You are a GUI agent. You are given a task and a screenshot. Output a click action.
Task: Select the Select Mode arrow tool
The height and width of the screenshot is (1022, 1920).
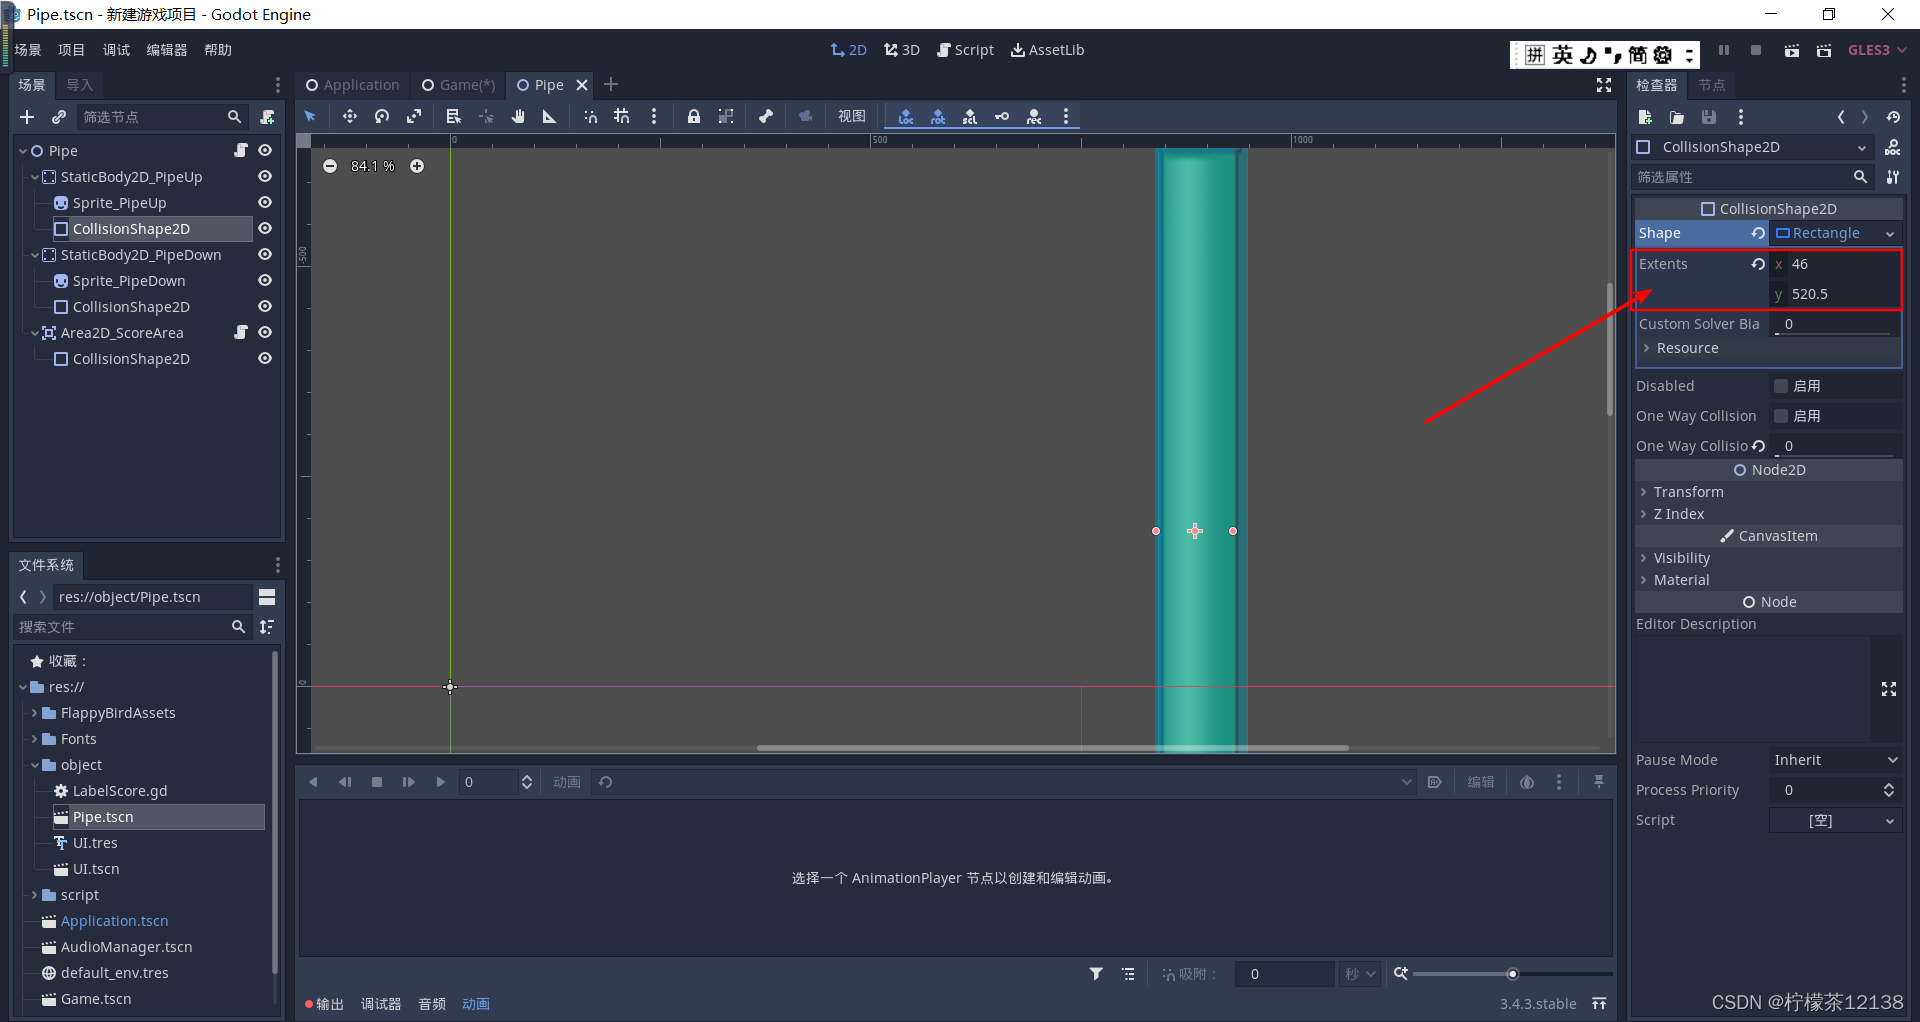point(310,117)
